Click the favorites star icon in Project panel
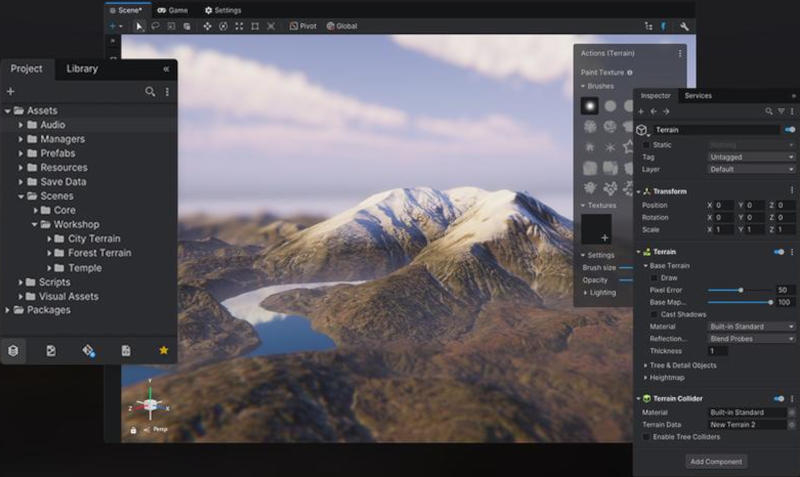The height and width of the screenshot is (477, 800). click(x=164, y=351)
